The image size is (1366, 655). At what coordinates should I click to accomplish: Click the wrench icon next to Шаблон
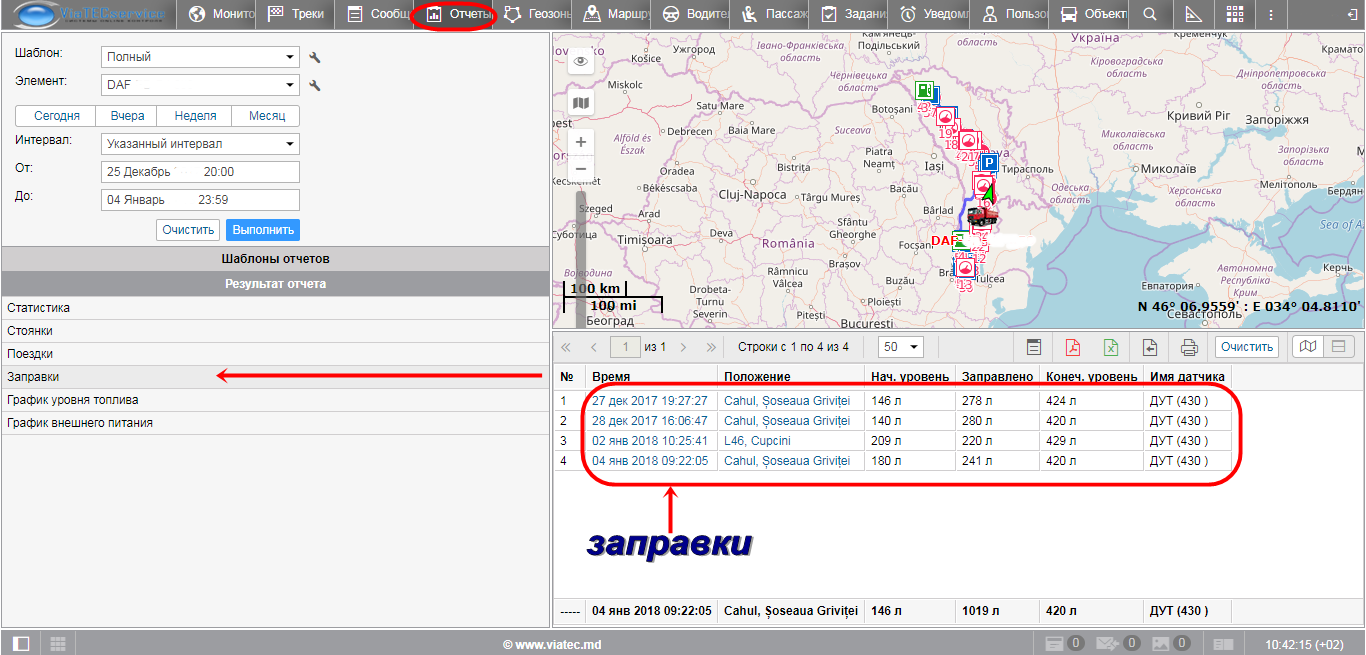tap(315, 58)
